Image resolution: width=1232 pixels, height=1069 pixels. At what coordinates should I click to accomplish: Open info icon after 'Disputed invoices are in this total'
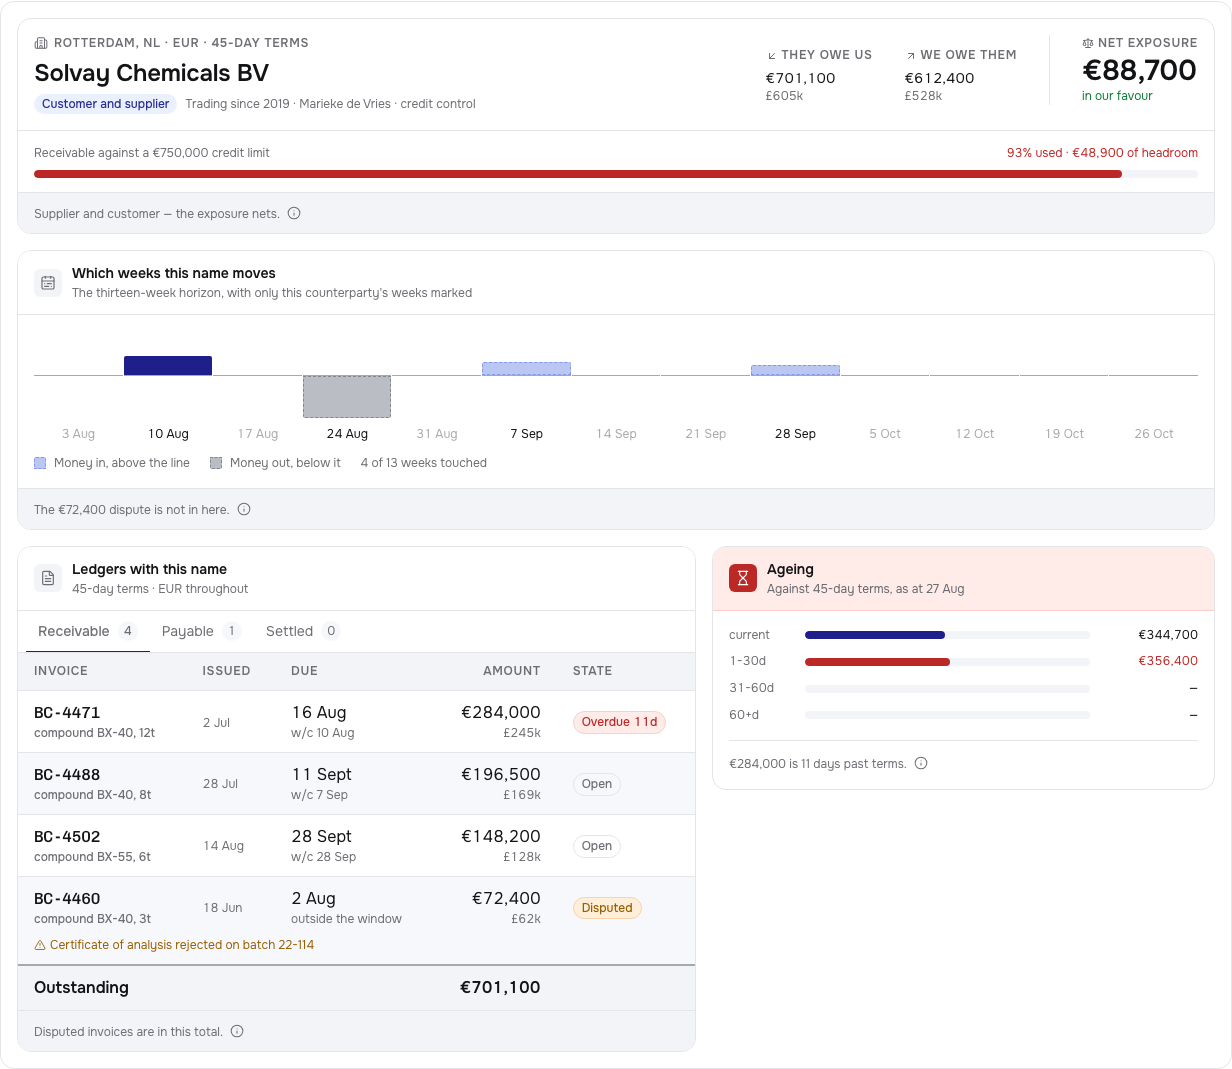click(x=237, y=1031)
